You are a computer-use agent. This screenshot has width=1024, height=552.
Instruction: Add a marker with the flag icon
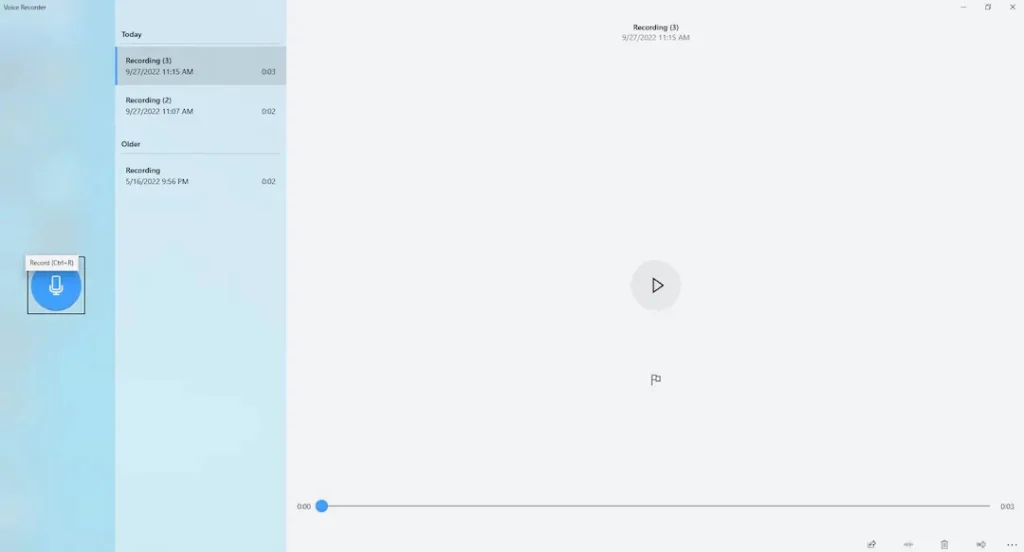(x=656, y=380)
